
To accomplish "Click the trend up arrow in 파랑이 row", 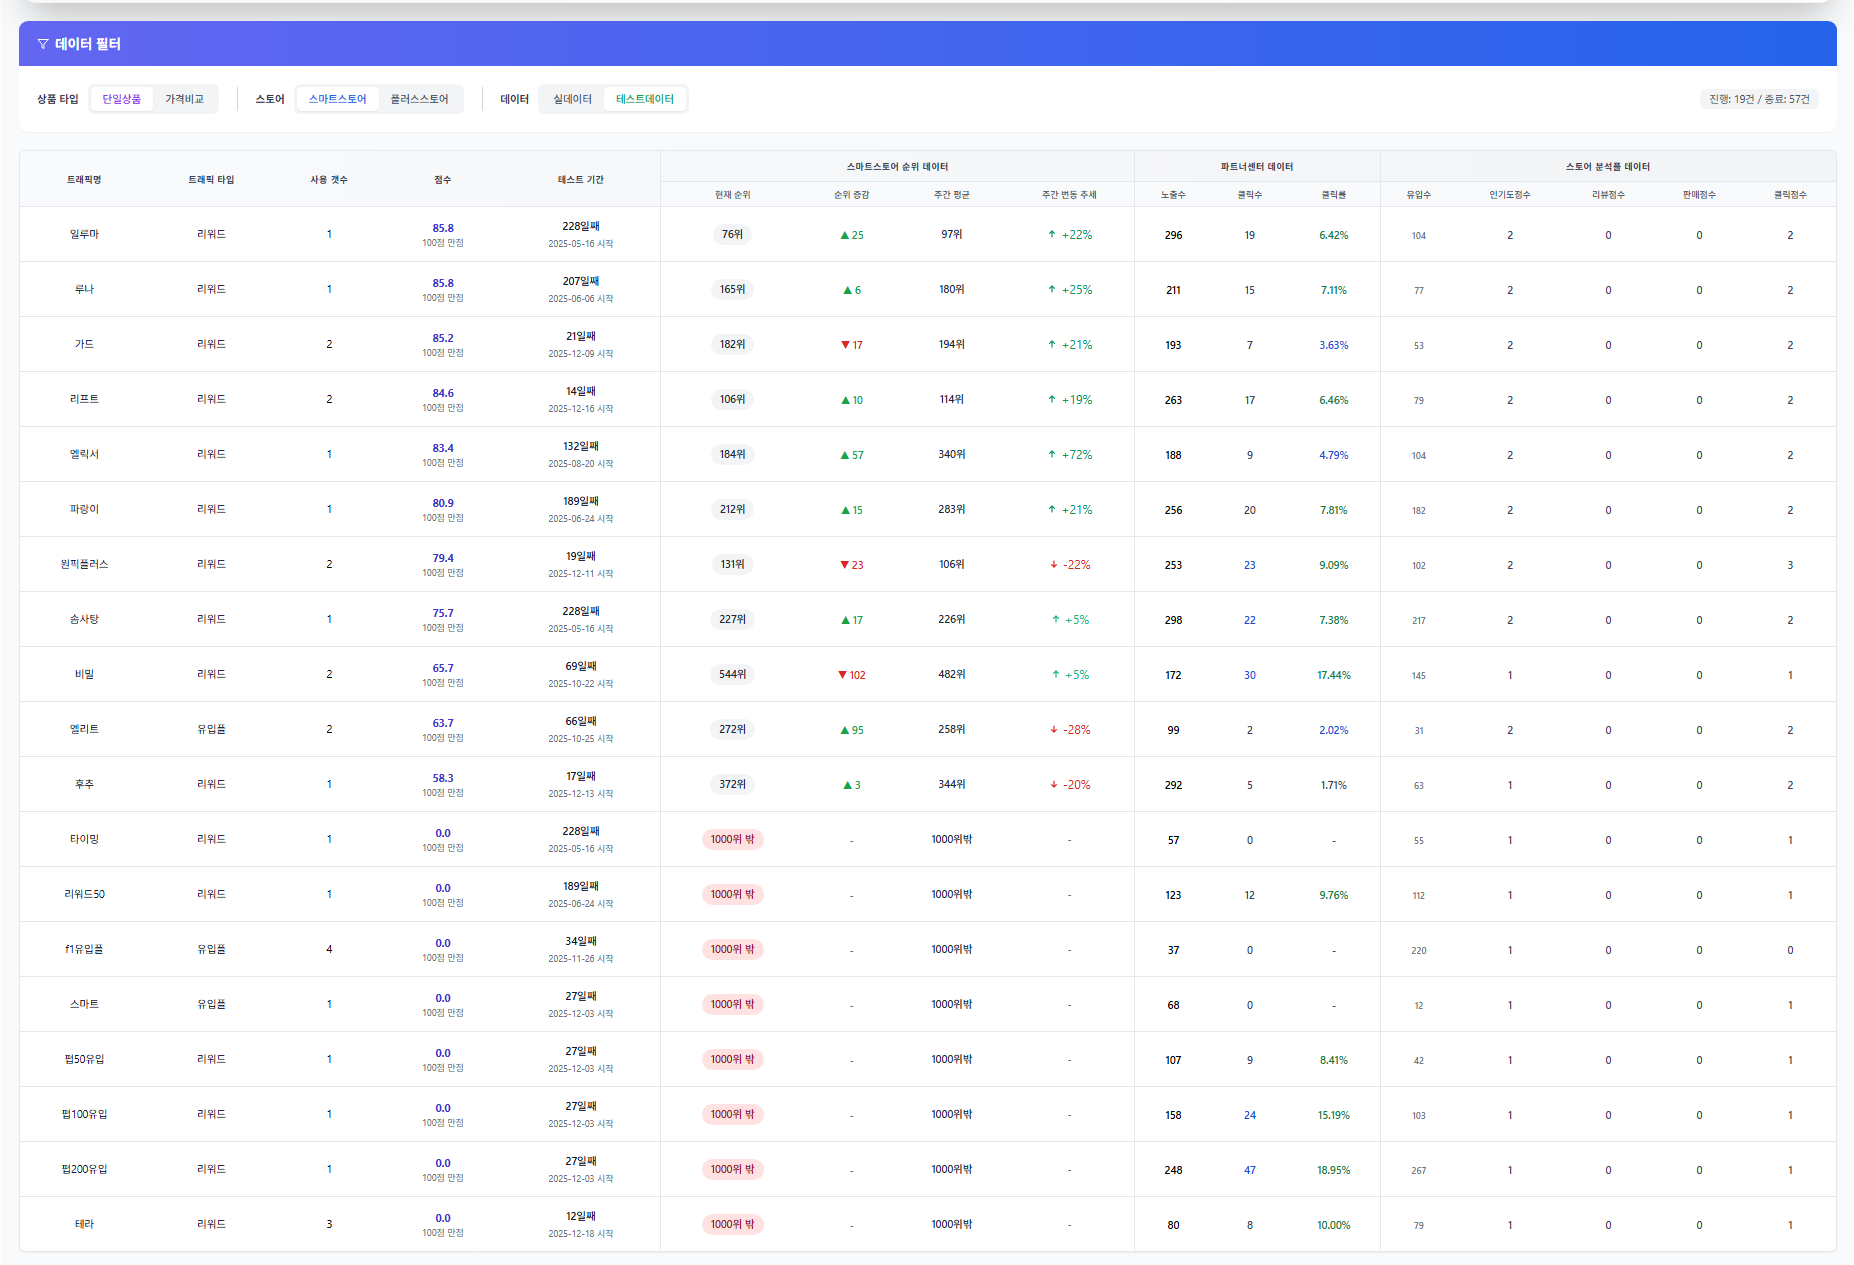I will point(1052,510).
